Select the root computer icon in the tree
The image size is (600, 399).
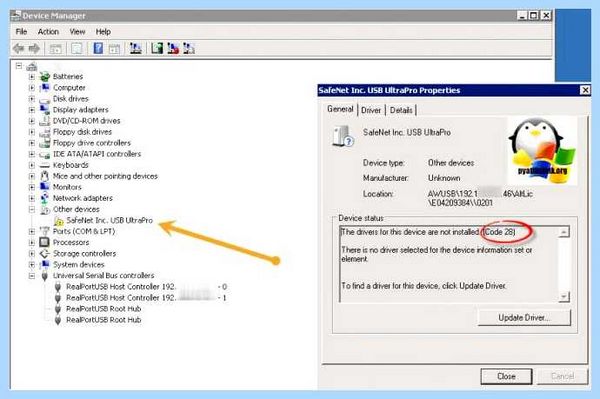(32, 67)
